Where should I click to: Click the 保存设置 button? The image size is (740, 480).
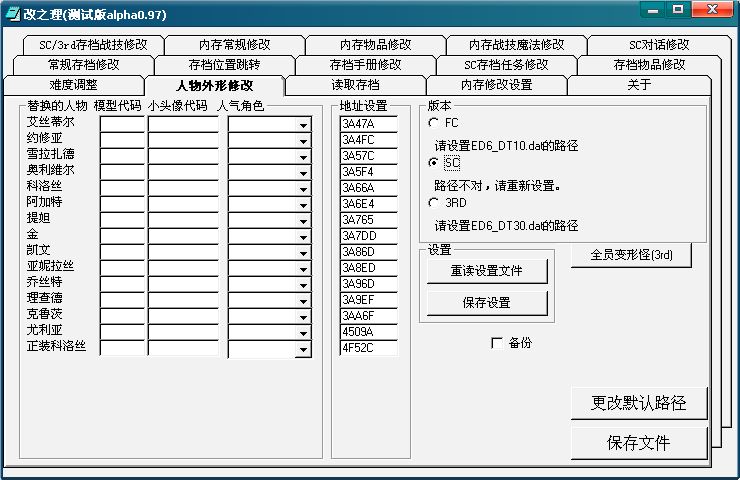tap(487, 303)
